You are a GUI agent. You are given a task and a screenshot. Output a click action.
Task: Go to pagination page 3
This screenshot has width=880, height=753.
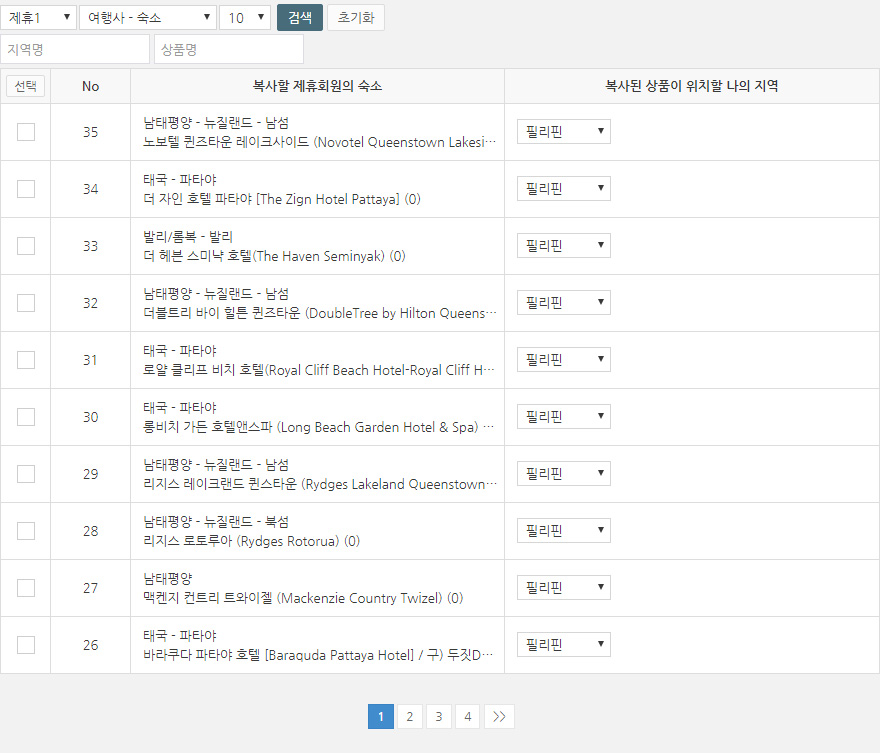point(439,717)
